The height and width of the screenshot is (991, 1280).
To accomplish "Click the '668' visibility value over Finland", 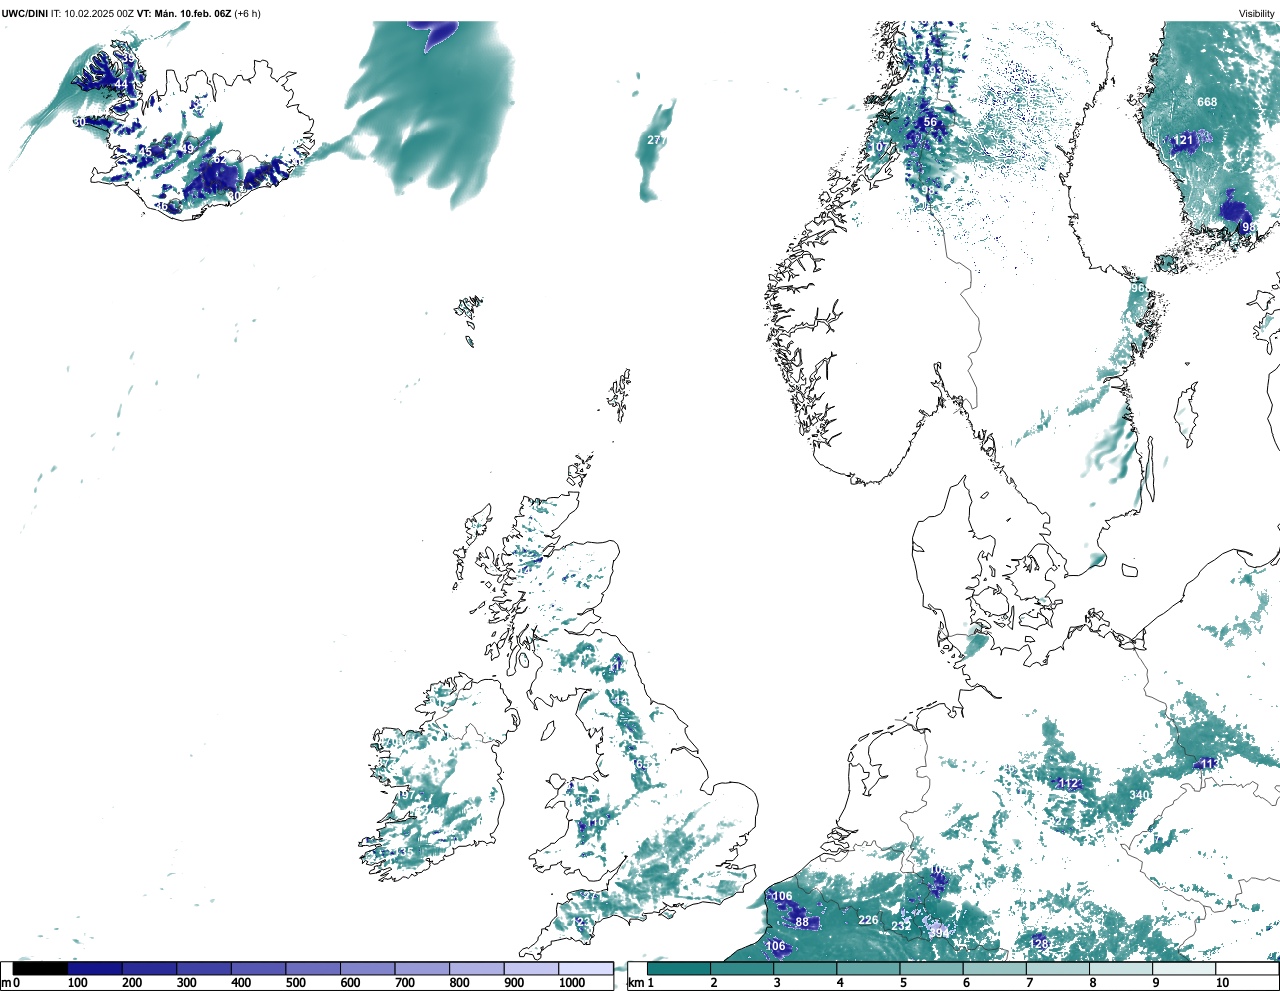I will tap(1207, 102).
